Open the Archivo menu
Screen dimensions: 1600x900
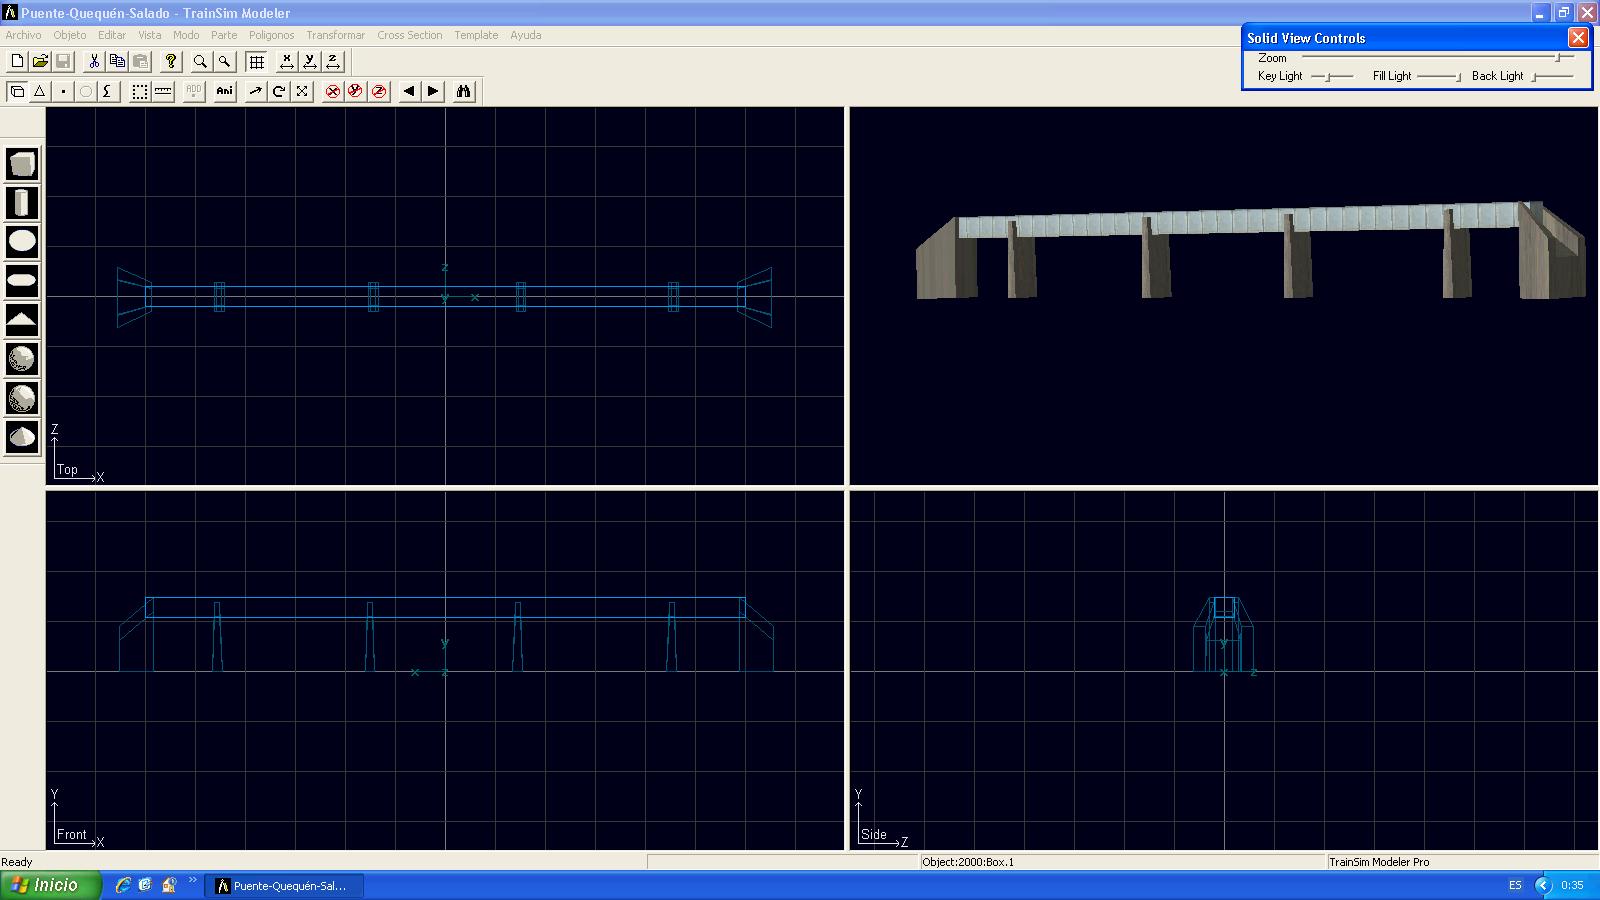coord(23,35)
